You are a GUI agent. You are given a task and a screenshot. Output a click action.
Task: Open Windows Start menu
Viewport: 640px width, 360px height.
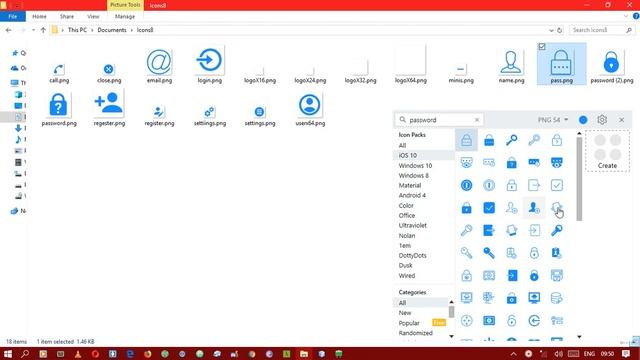point(7,353)
